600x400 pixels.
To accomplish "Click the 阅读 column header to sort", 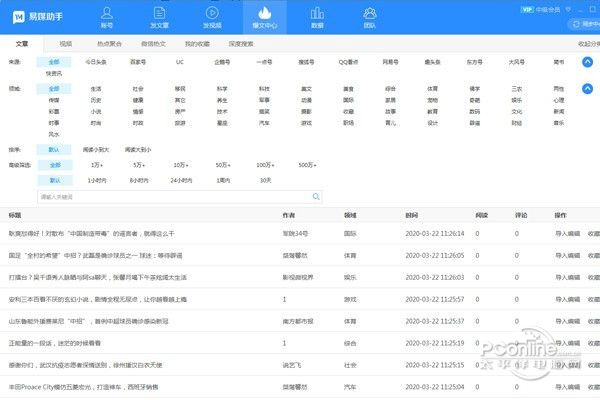I will point(480,215).
